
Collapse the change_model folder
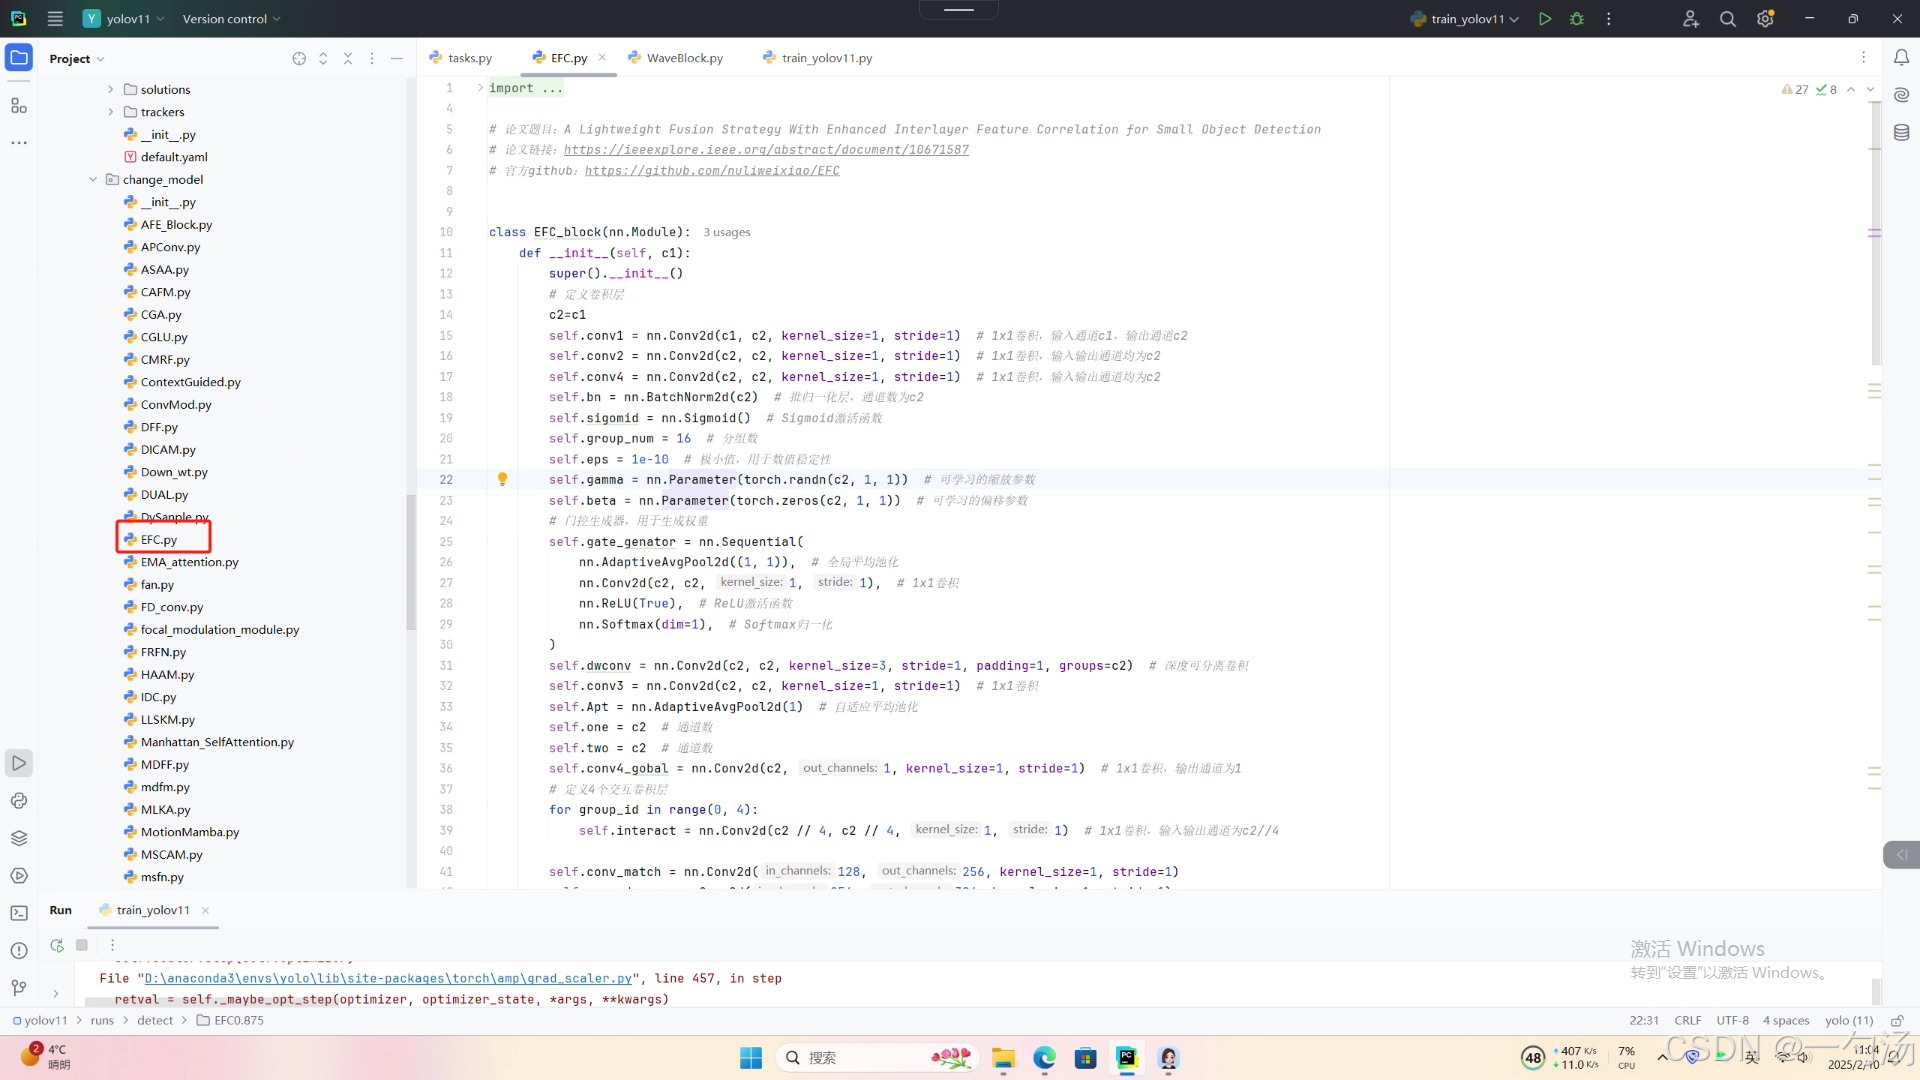[93, 180]
